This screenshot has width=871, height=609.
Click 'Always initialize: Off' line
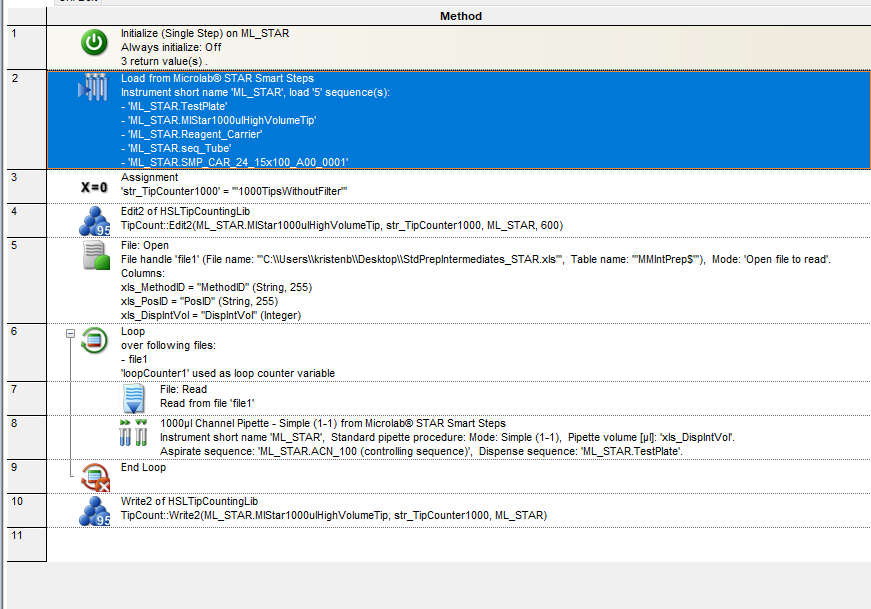[x=171, y=47]
